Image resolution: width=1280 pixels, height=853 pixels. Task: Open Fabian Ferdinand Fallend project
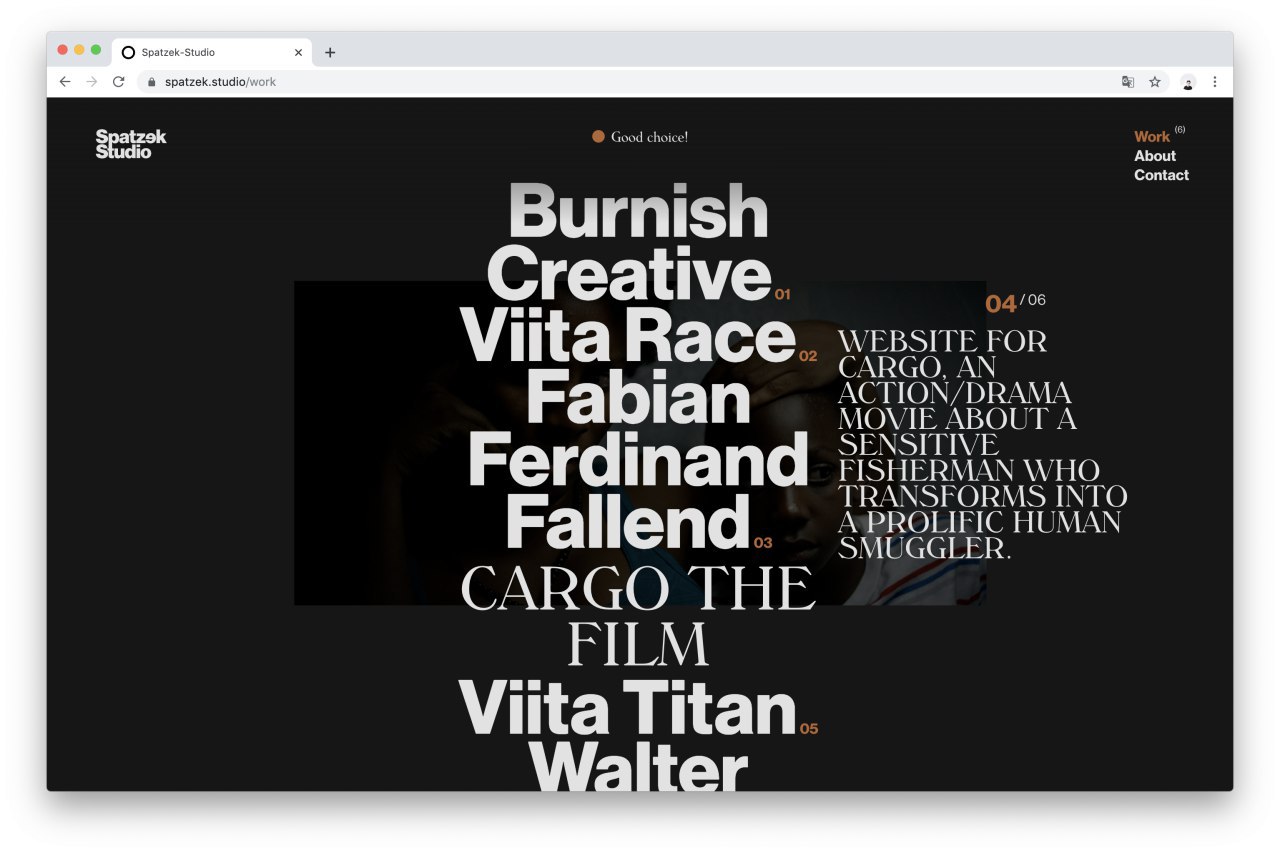637,459
